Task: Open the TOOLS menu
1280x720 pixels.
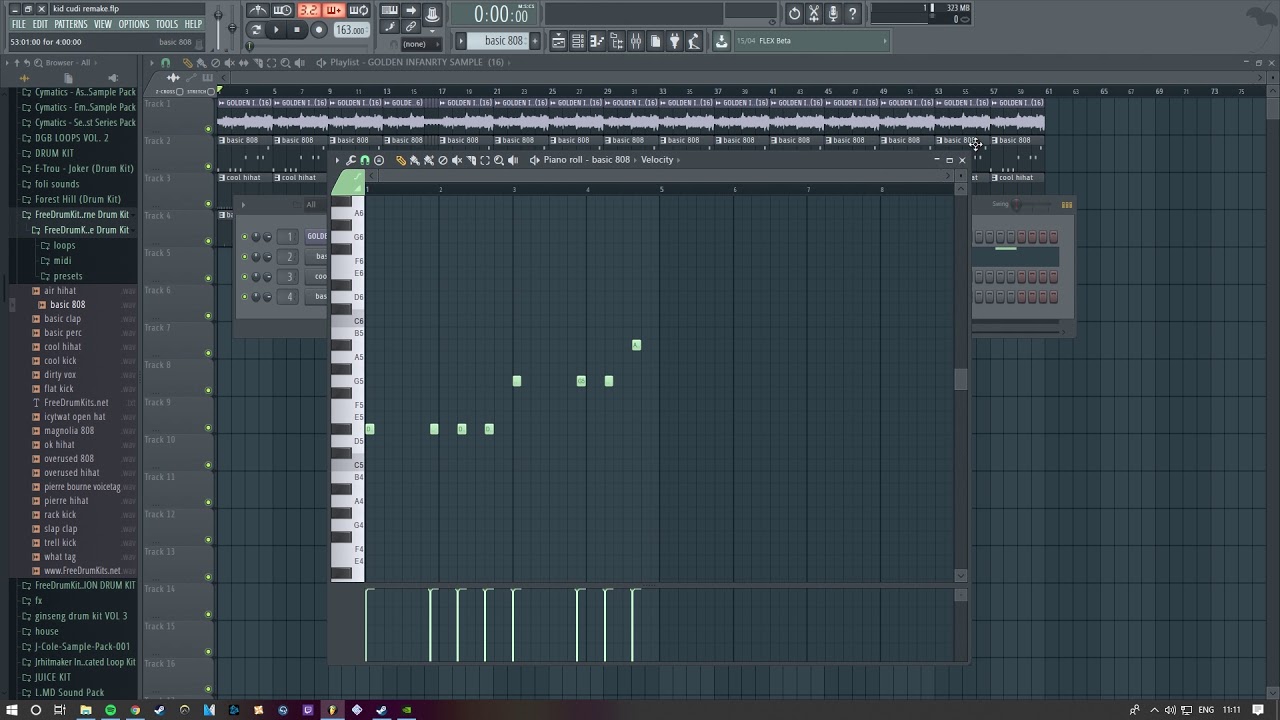Action: (x=167, y=24)
